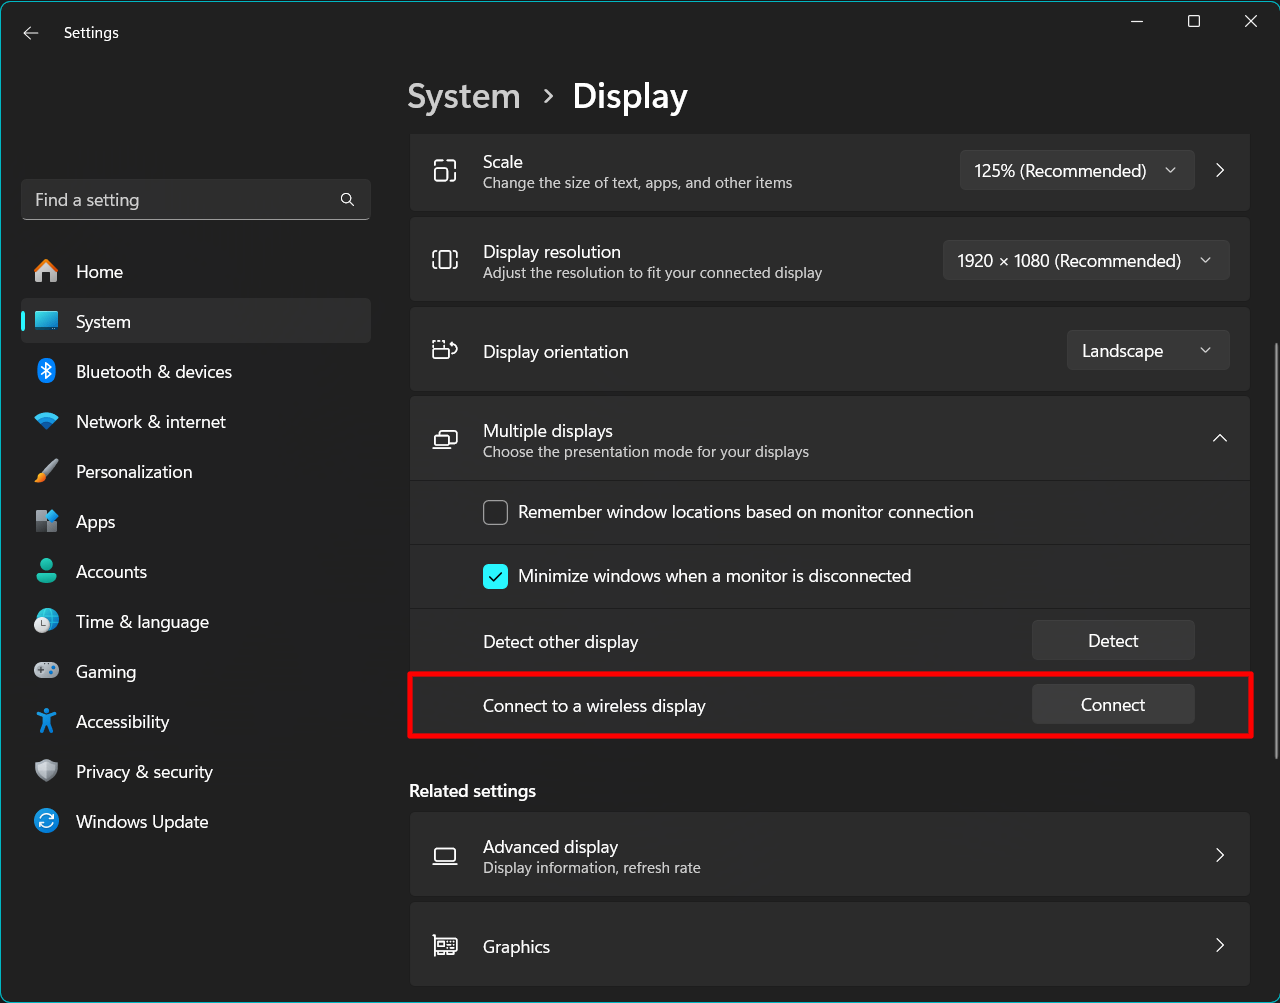1280x1003 pixels.
Task: Click the Display resolution icon
Action: [445, 260]
